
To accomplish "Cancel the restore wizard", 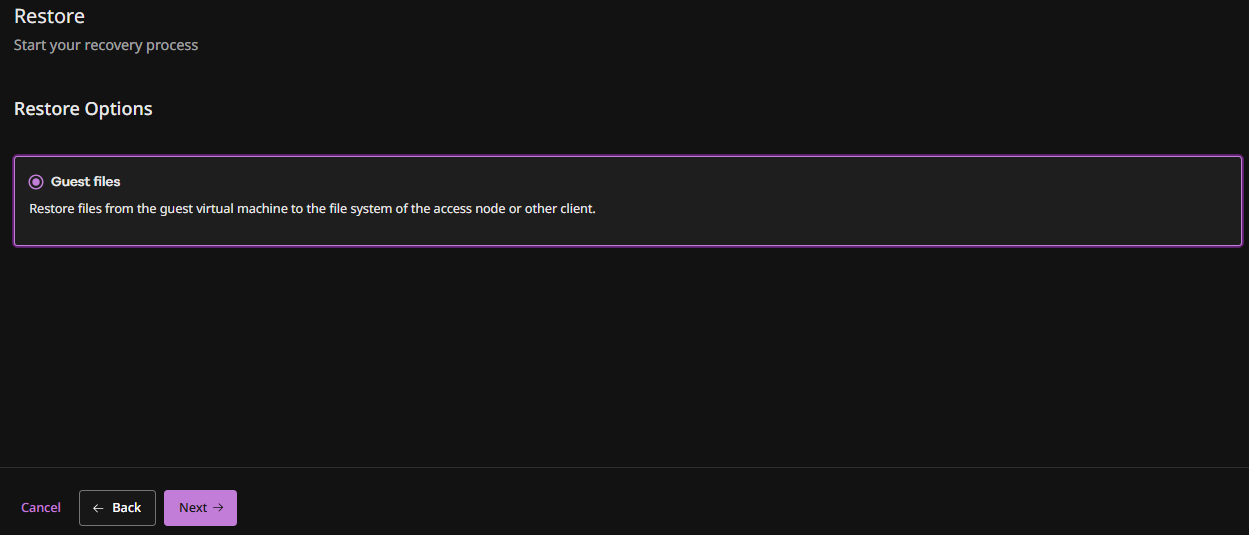I will (x=41, y=508).
